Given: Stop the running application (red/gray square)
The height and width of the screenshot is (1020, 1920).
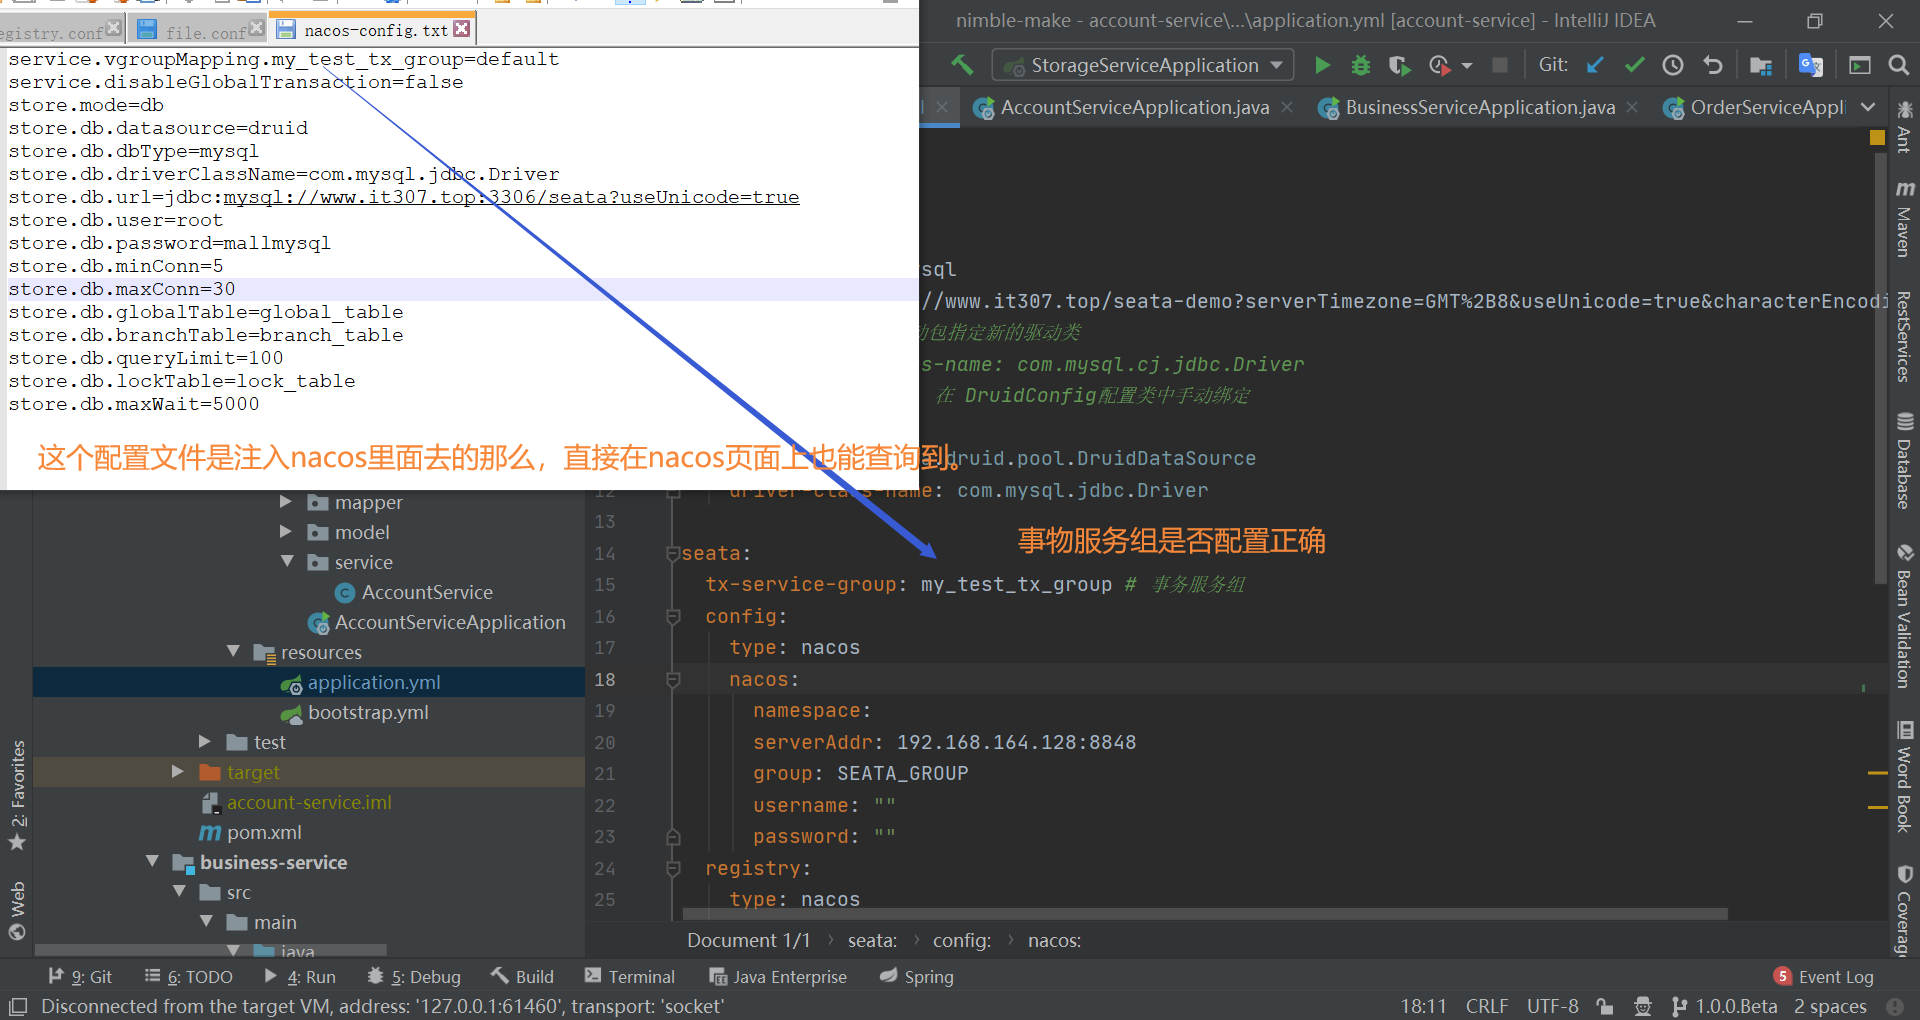Looking at the screenshot, I should point(1498,65).
